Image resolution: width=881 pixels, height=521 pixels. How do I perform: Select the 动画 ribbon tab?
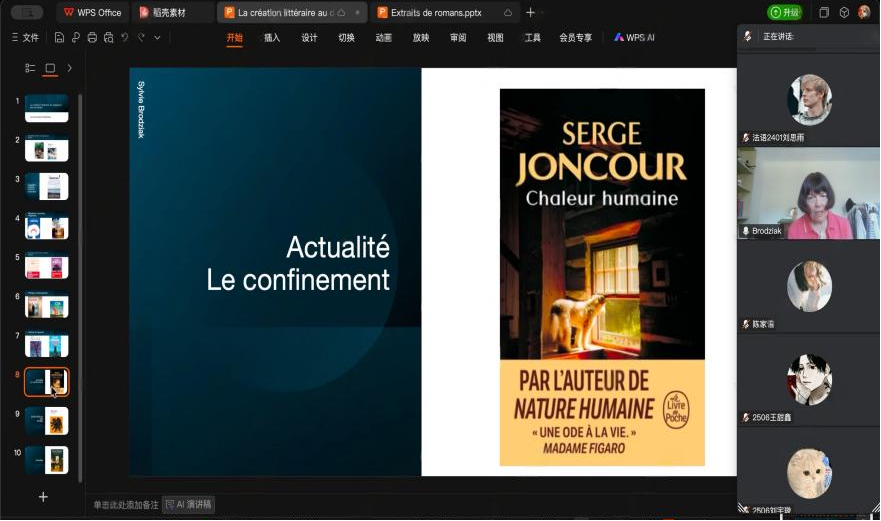coord(383,38)
